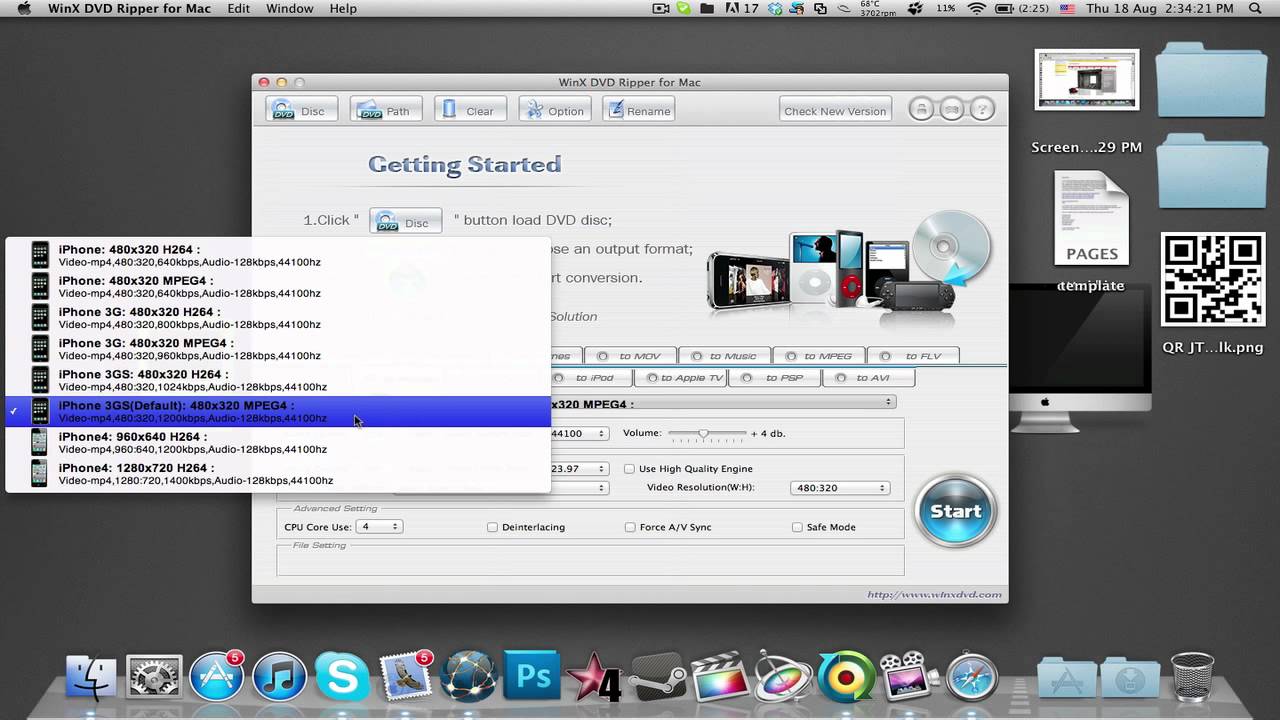This screenshot has height=720, width=1280.
Task: Select the 'to MPEG' output option
Action: [x=819, y=355]
